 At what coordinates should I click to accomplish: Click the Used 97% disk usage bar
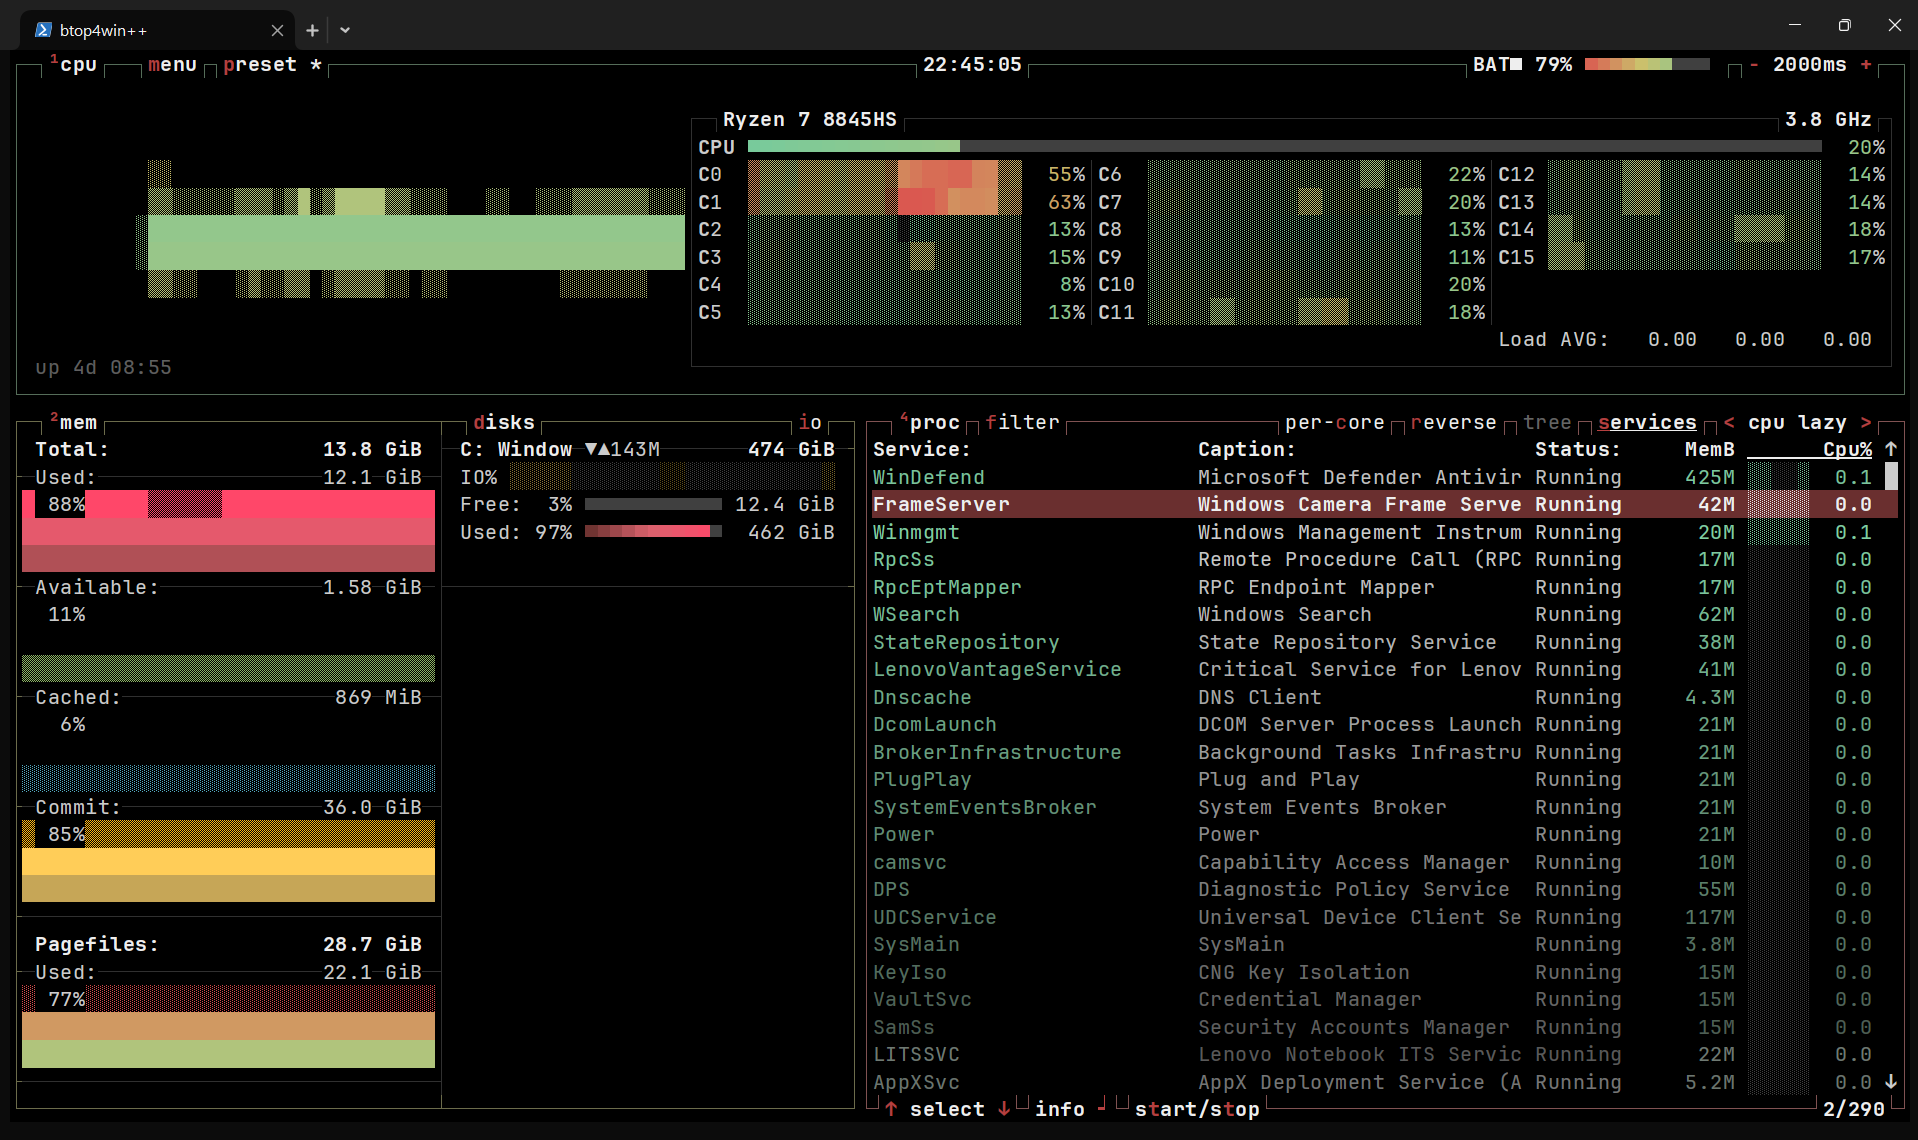click(653, 532)
